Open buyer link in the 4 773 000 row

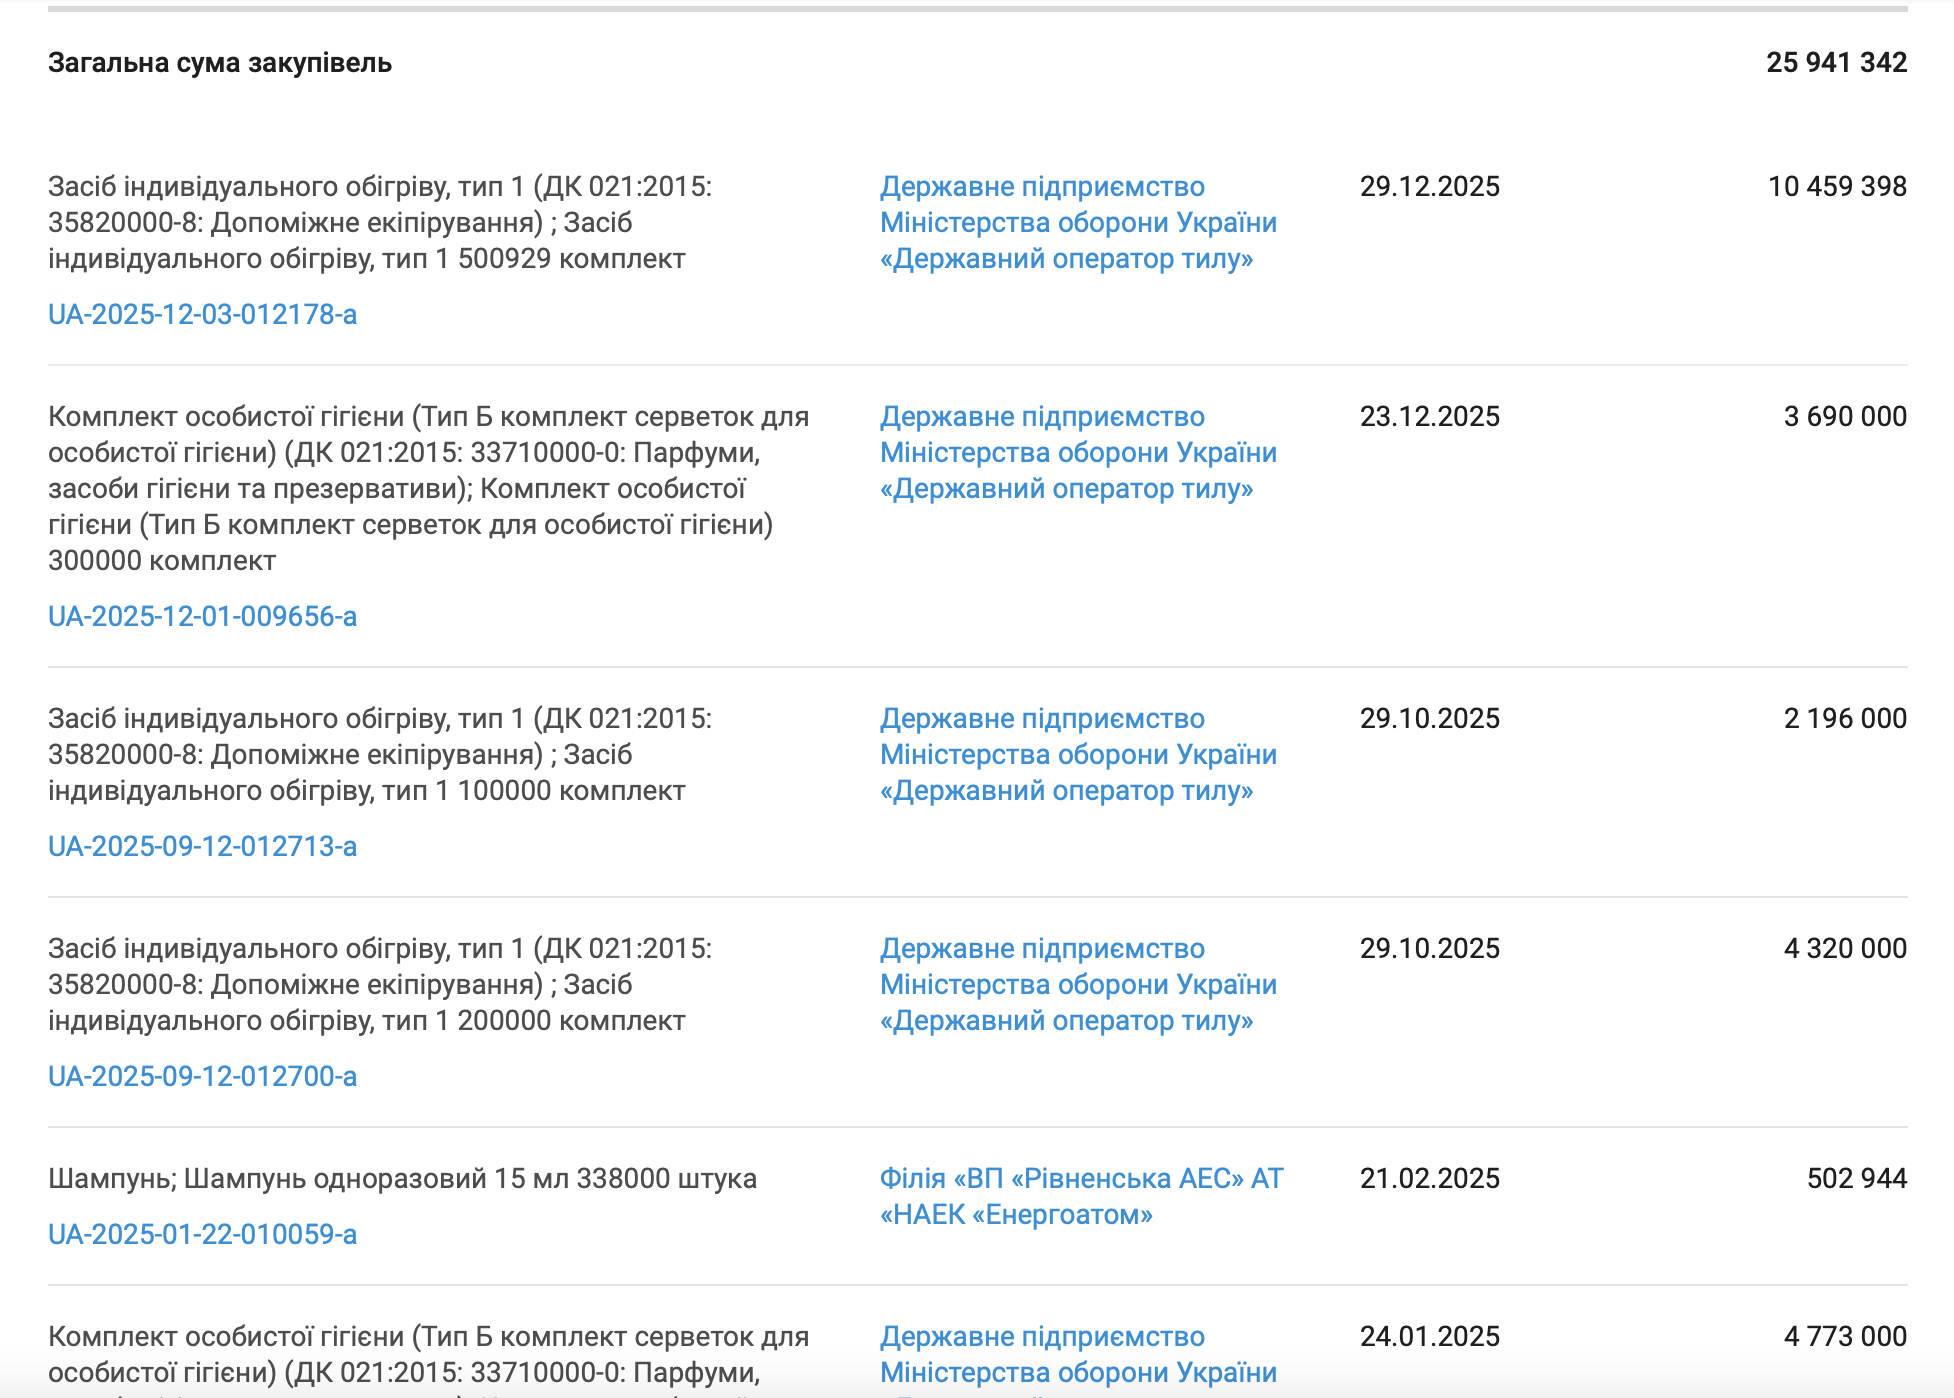[x=1078, y=1354]
